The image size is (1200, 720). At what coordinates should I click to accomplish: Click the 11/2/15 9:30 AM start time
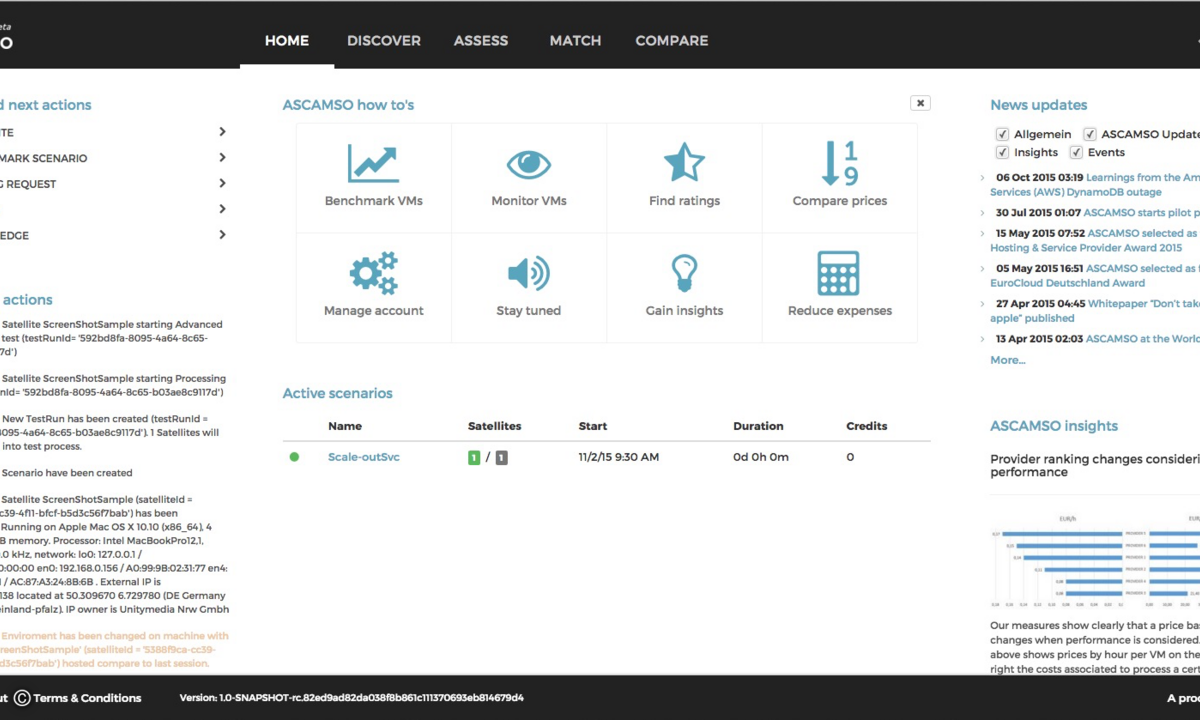(x=619, y=457)
